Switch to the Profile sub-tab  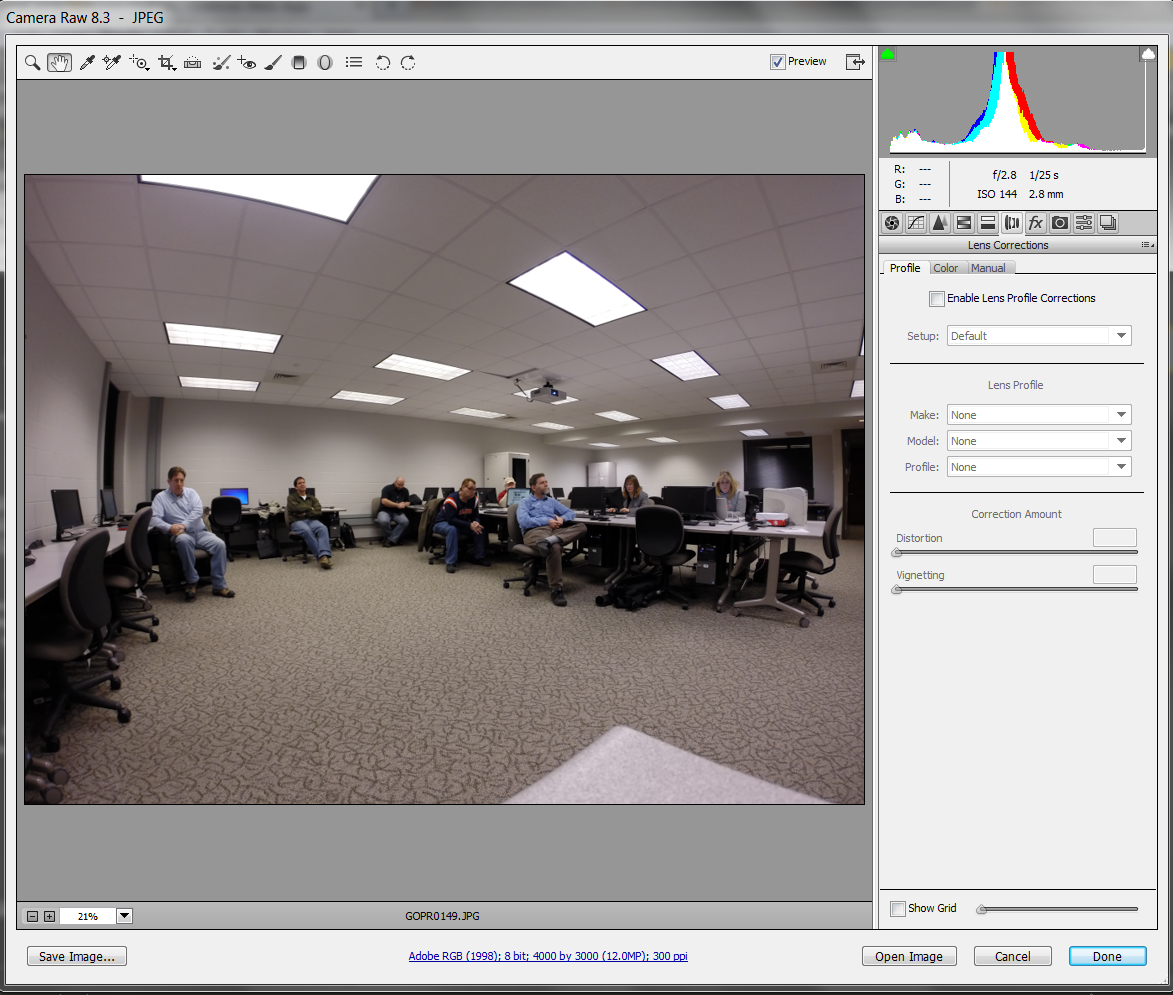coord(905,268)
